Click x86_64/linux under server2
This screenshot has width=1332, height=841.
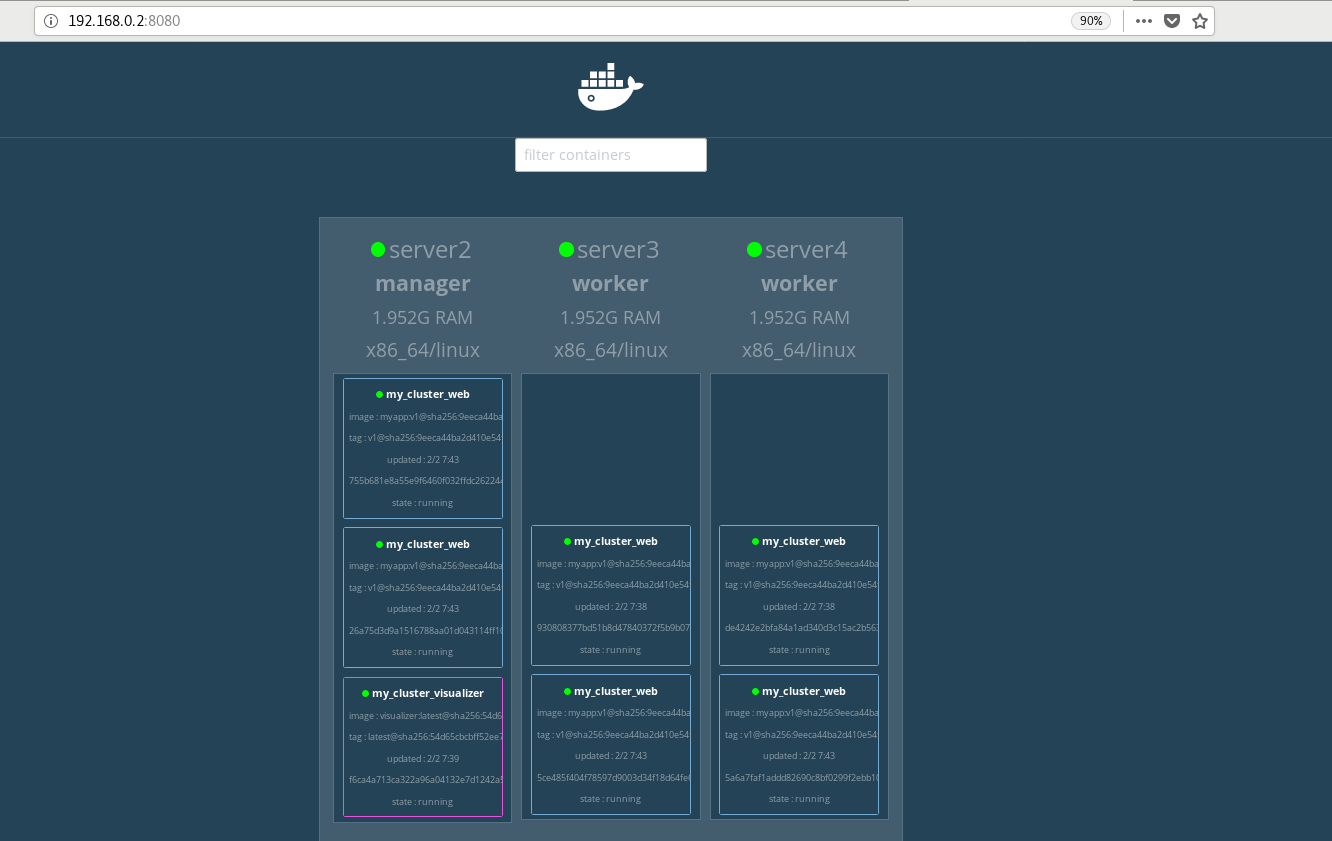tap(423, 351)
